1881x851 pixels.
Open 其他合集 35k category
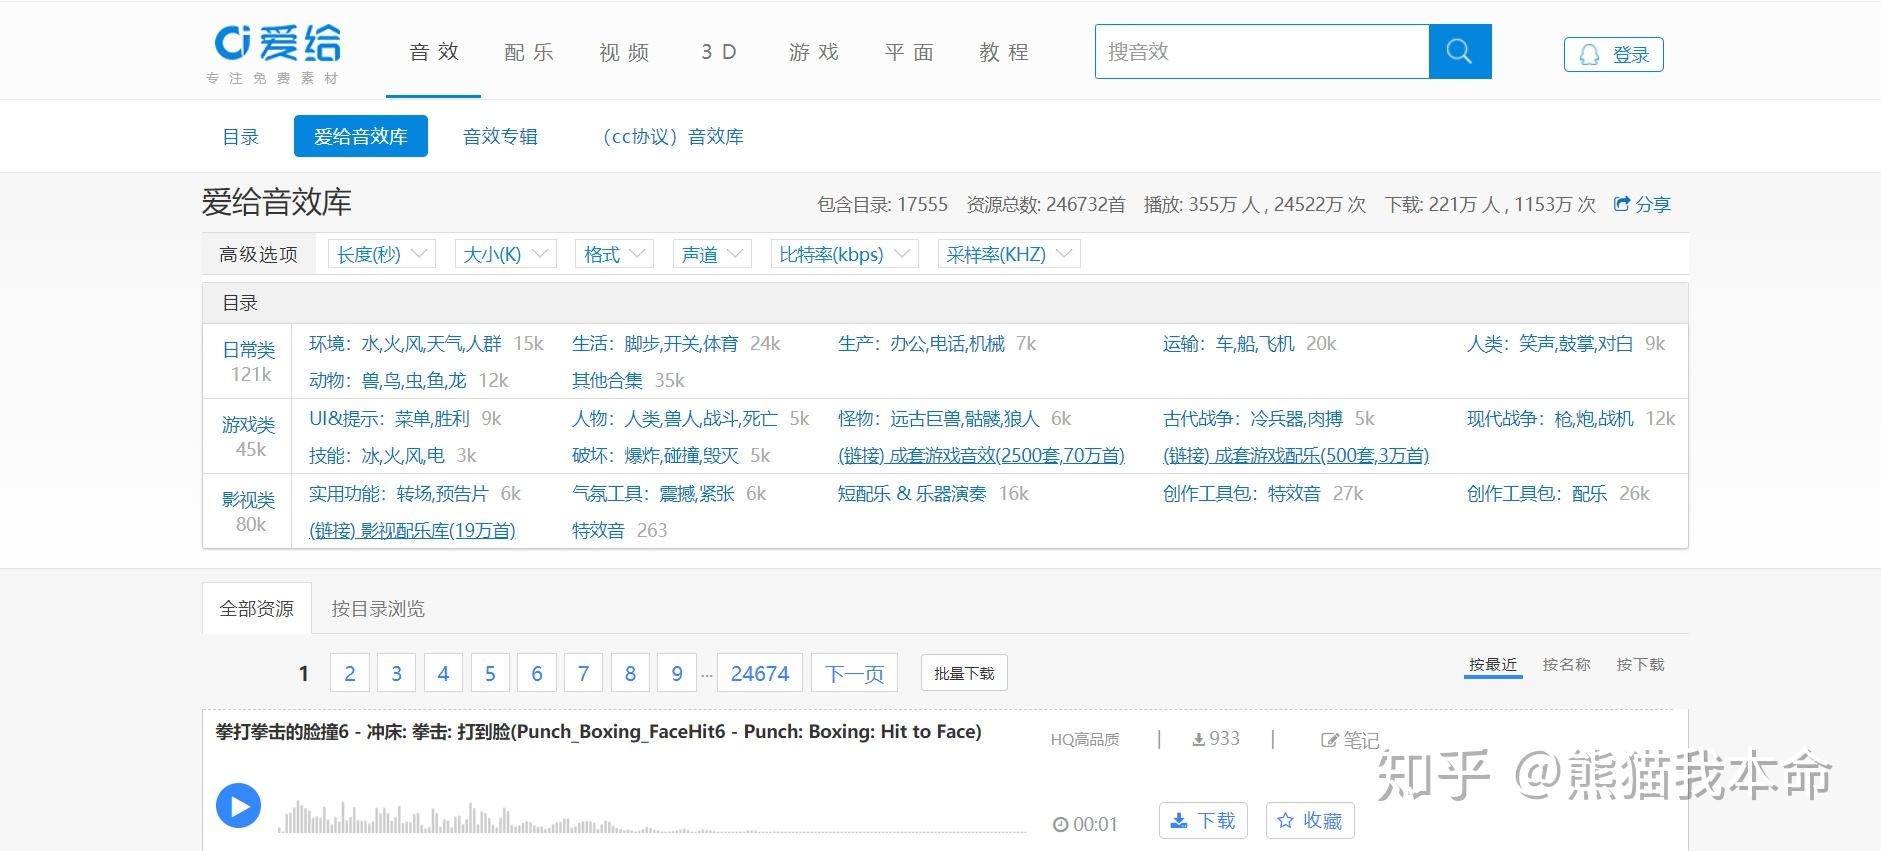628,381
